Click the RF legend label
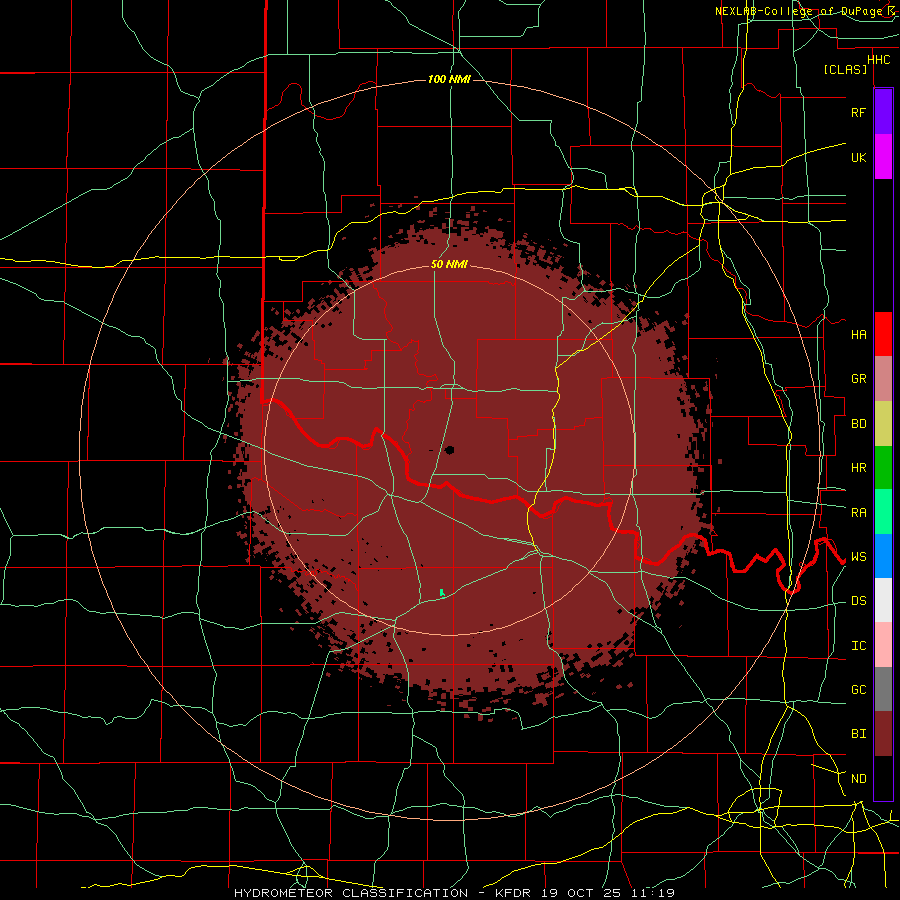 pos(858,112)
